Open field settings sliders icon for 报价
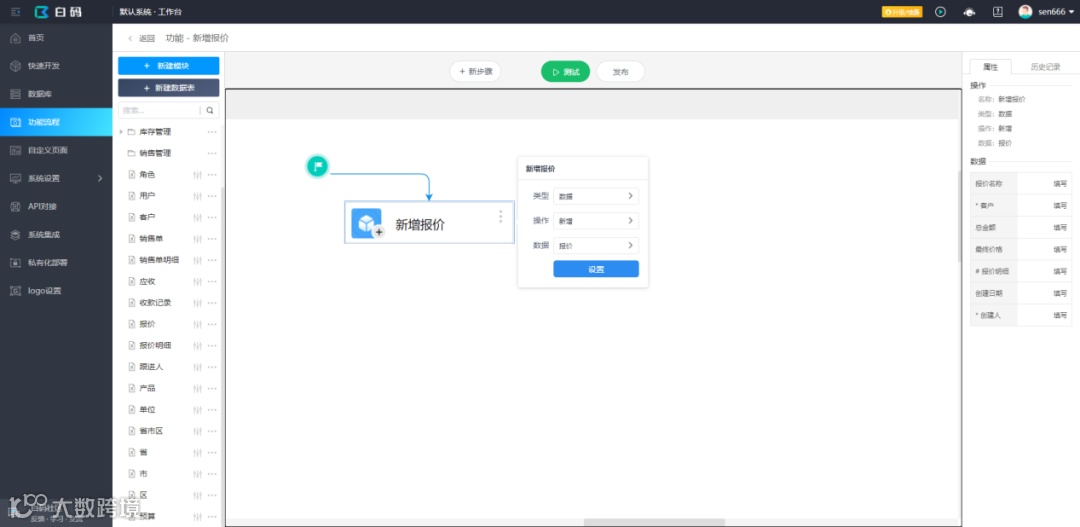This screenshot has width=1080, height=527. point(198,324)
